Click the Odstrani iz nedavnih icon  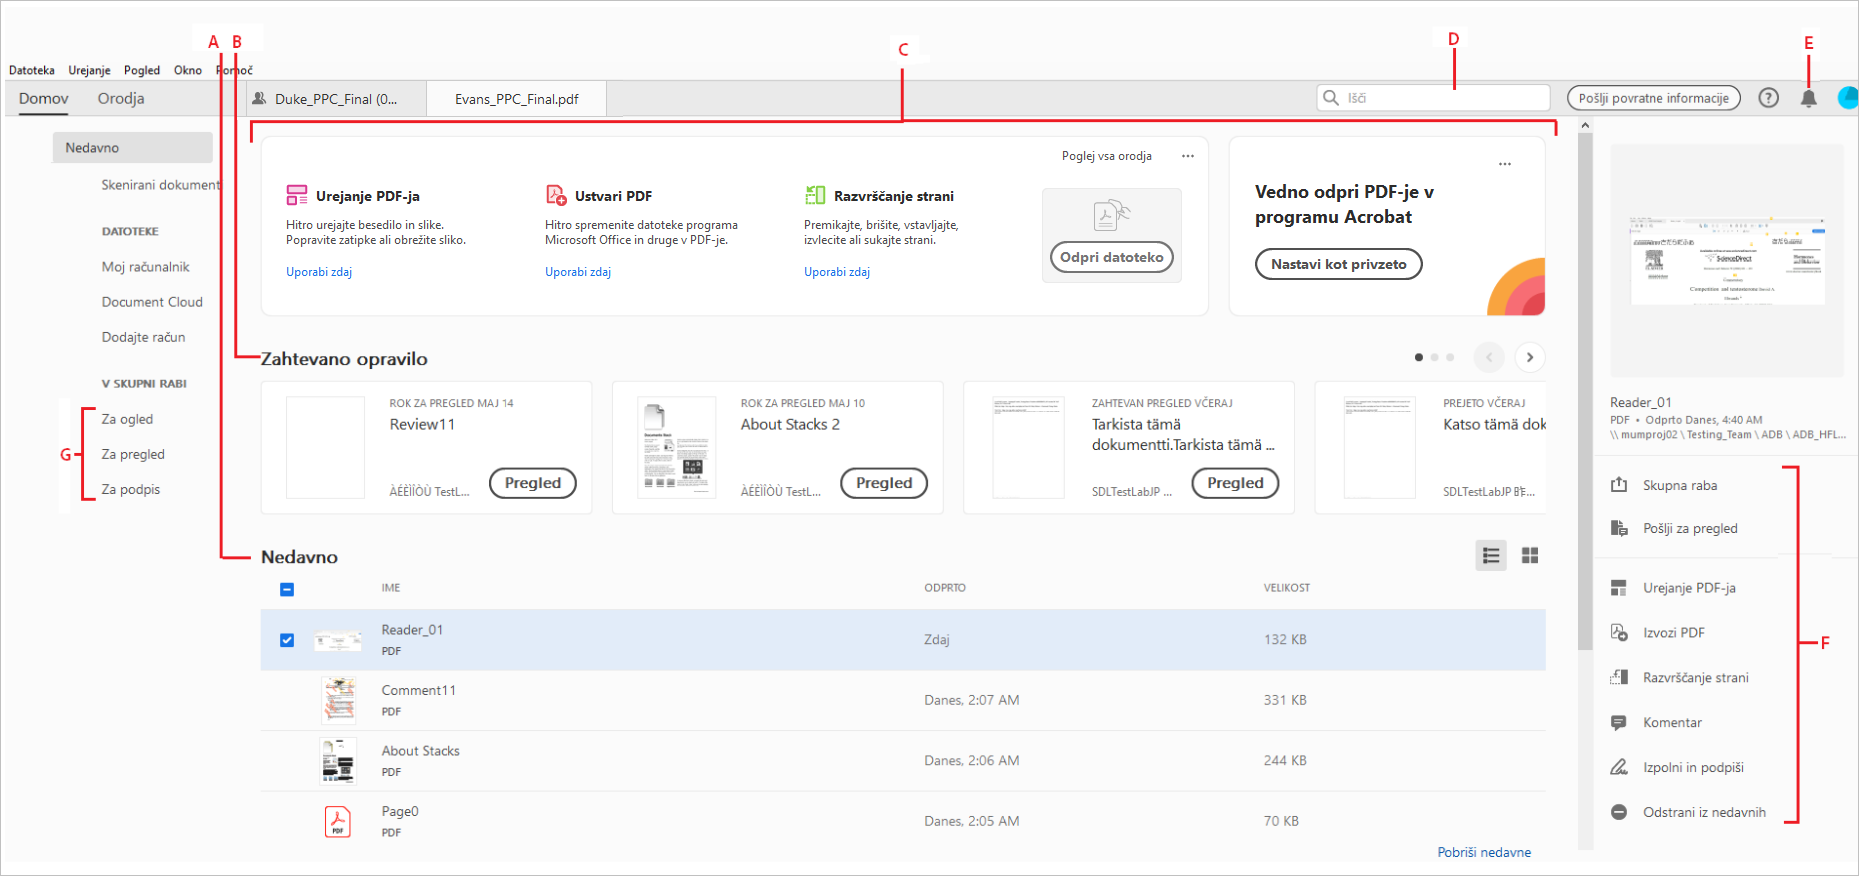(1619, 812)
